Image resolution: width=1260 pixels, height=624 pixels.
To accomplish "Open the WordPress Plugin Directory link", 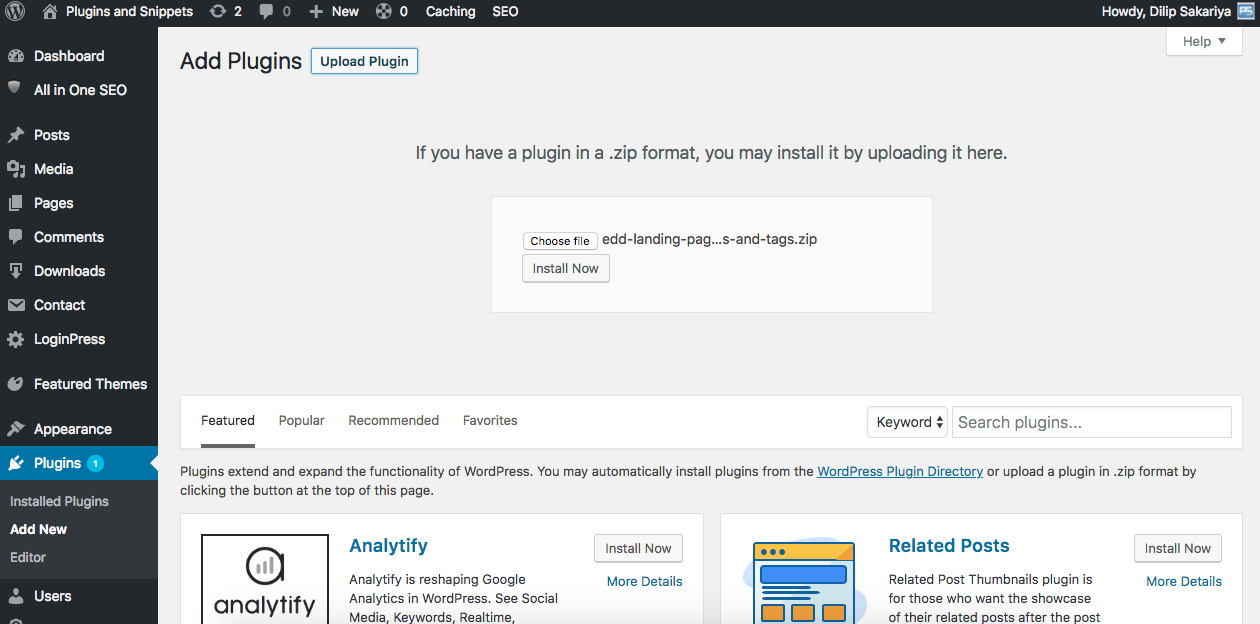I will pyautogui.click(x=900, y=471).
